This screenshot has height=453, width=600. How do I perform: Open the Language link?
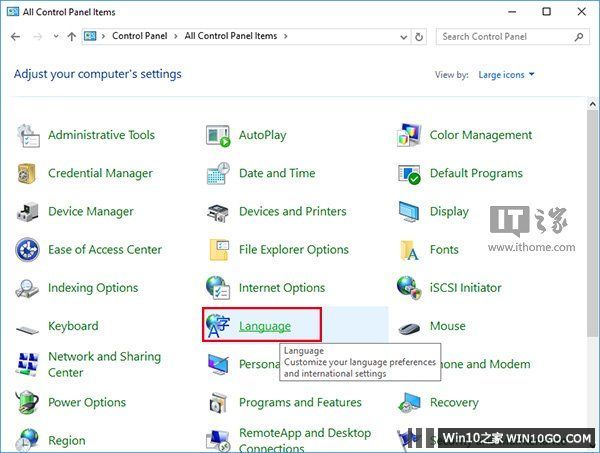pos(265,326)
